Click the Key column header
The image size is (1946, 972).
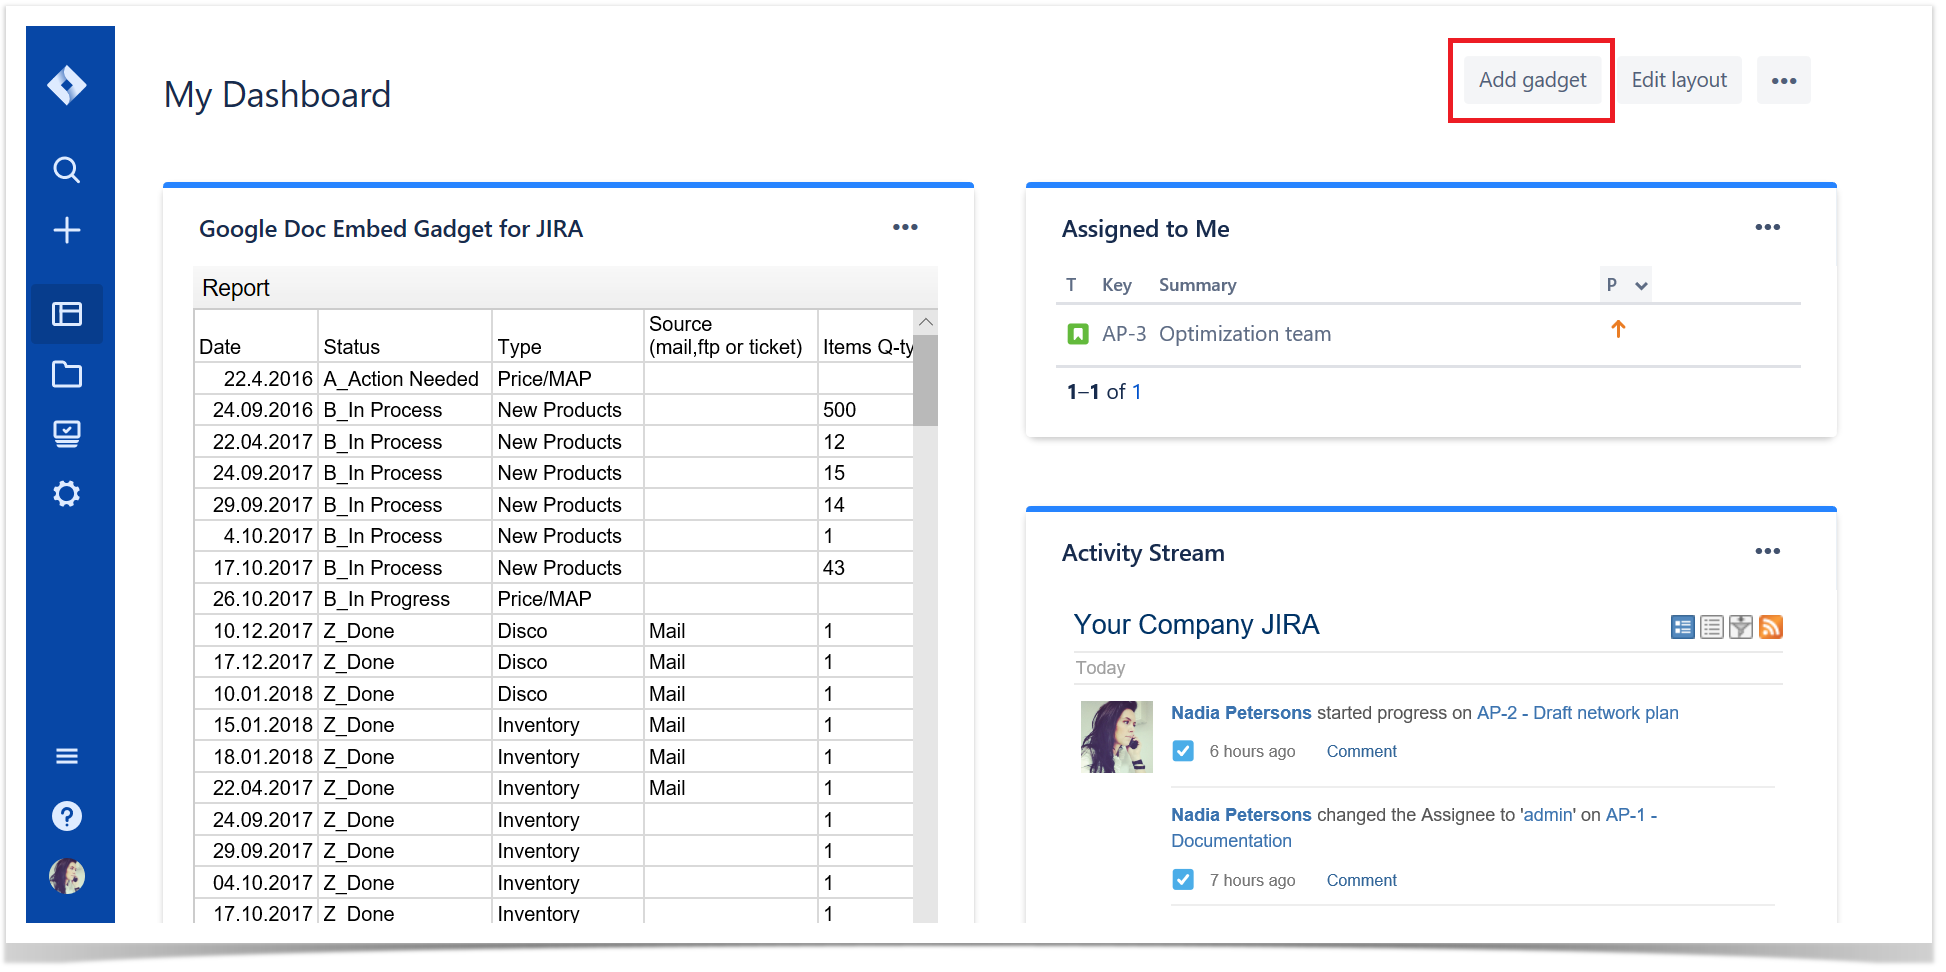click(1117, 285)
